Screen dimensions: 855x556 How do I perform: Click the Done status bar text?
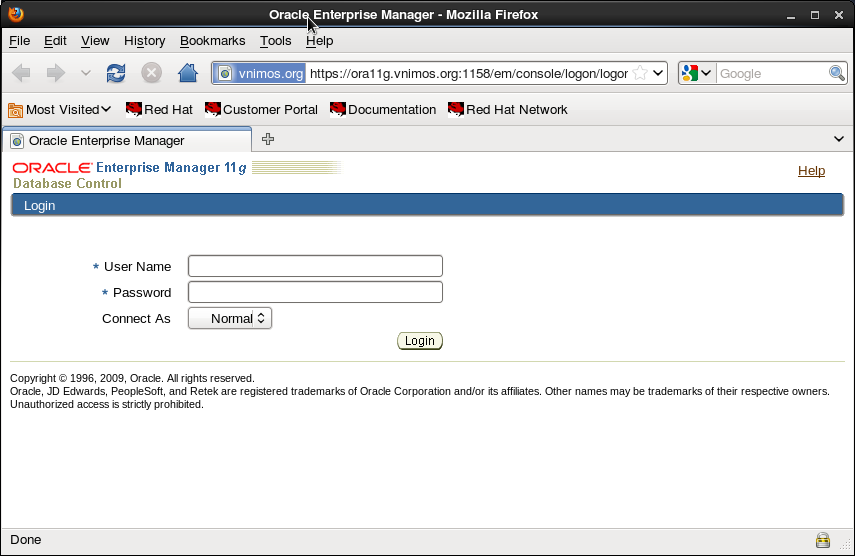click(x=26, y=540)
